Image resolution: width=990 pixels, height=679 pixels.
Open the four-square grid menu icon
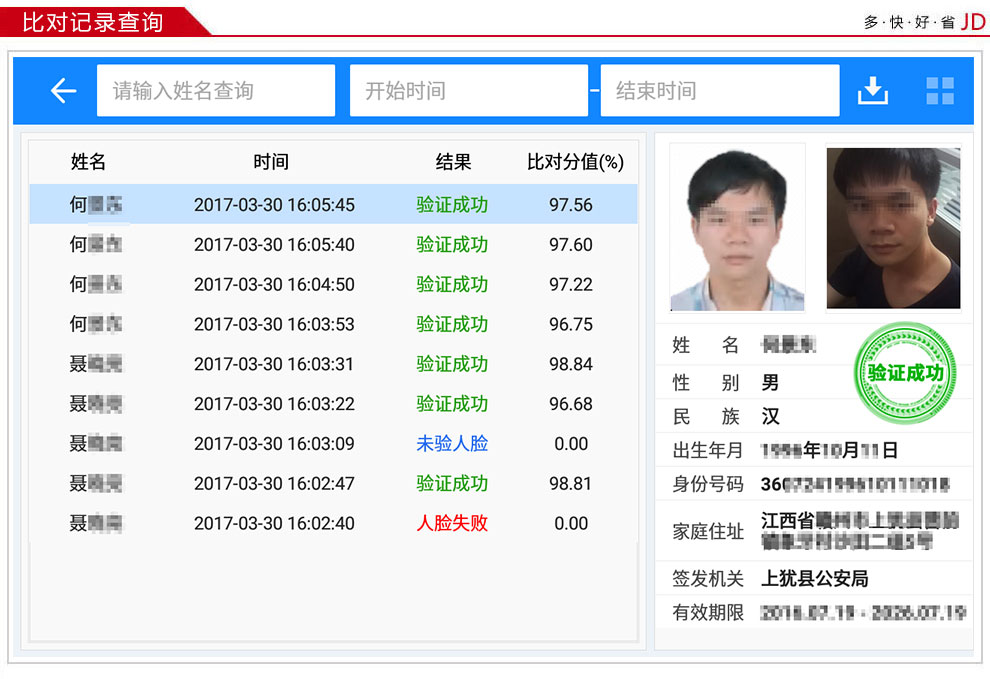(939, 90)
